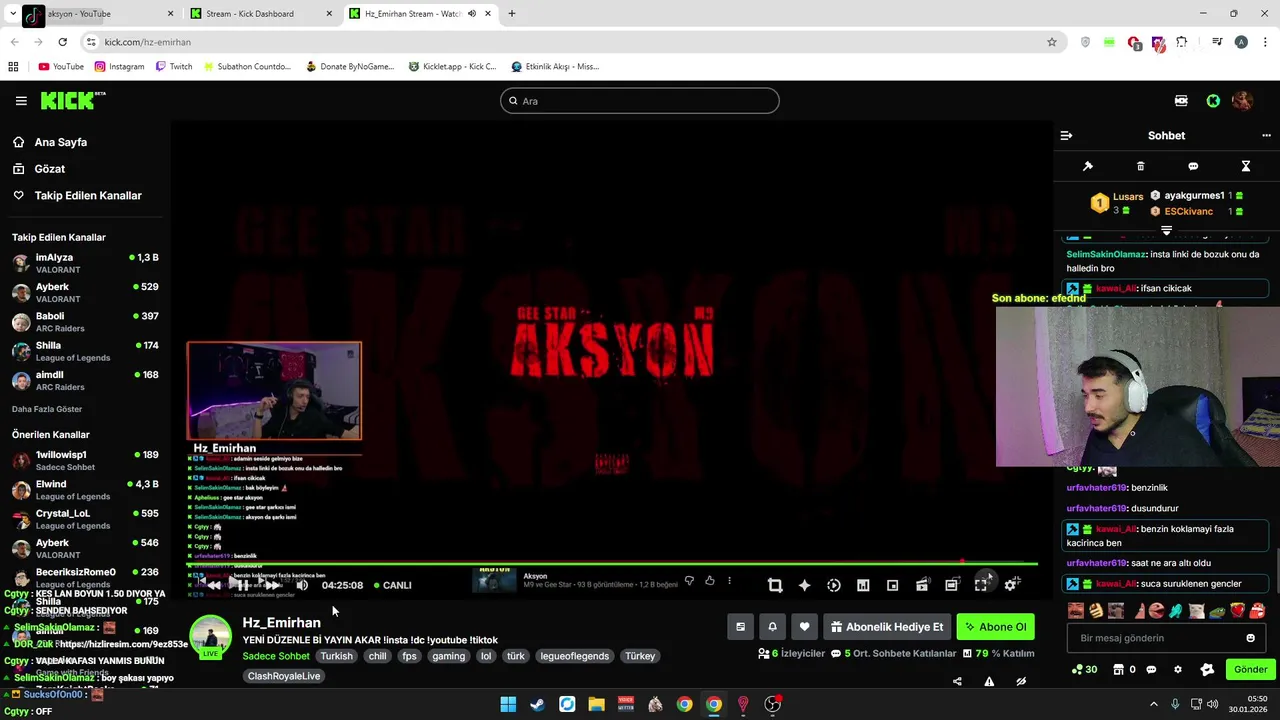Open the emoji picker in message box
This screenshot has height=720, width=1280.
pyautogui.click(x=1250, y=638)
